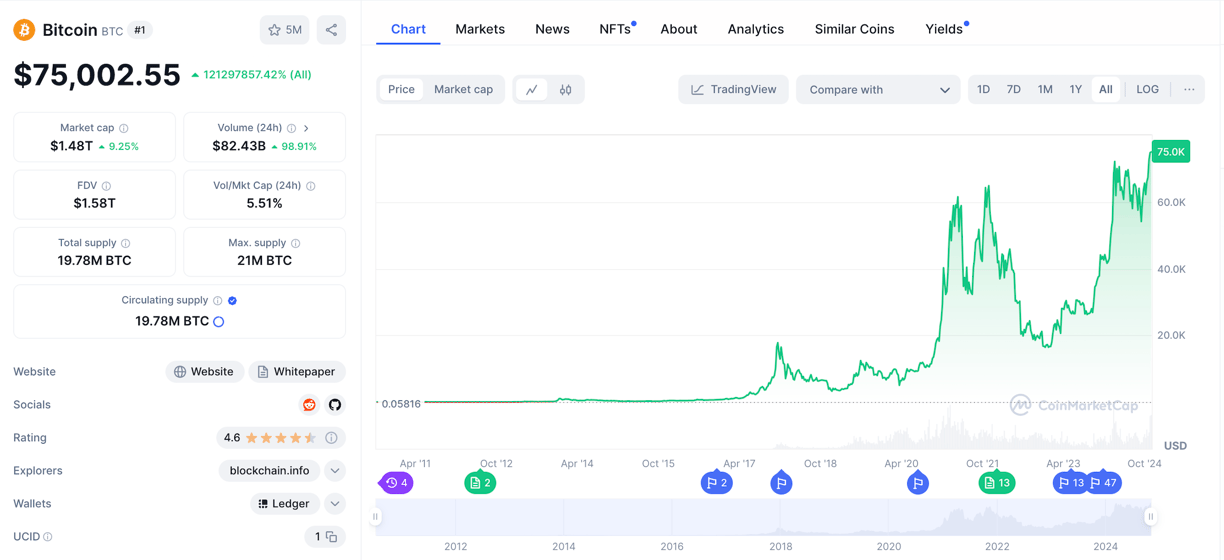Open chart more options ellipsis
The image size is (1224, 560).
click(x=1189, y=90)
